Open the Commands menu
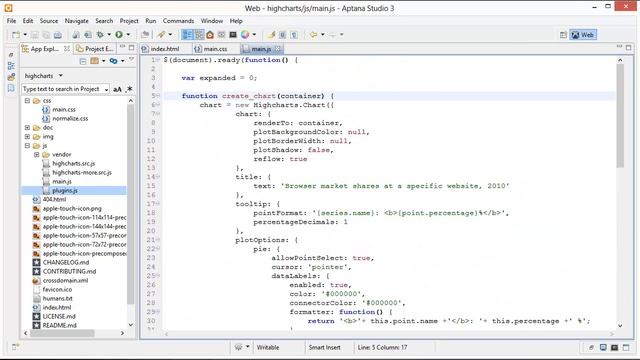The height and width of the screenshot is (360, 640). tap(178, 21)
